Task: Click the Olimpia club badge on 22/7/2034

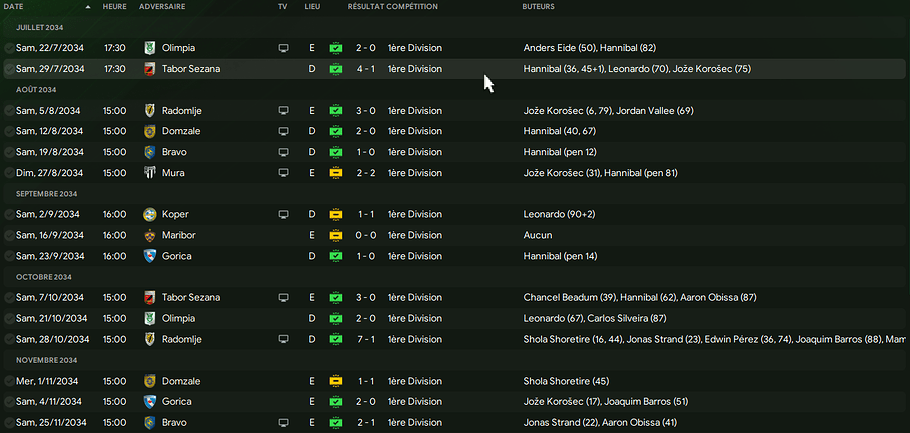Action: [150, 48]
